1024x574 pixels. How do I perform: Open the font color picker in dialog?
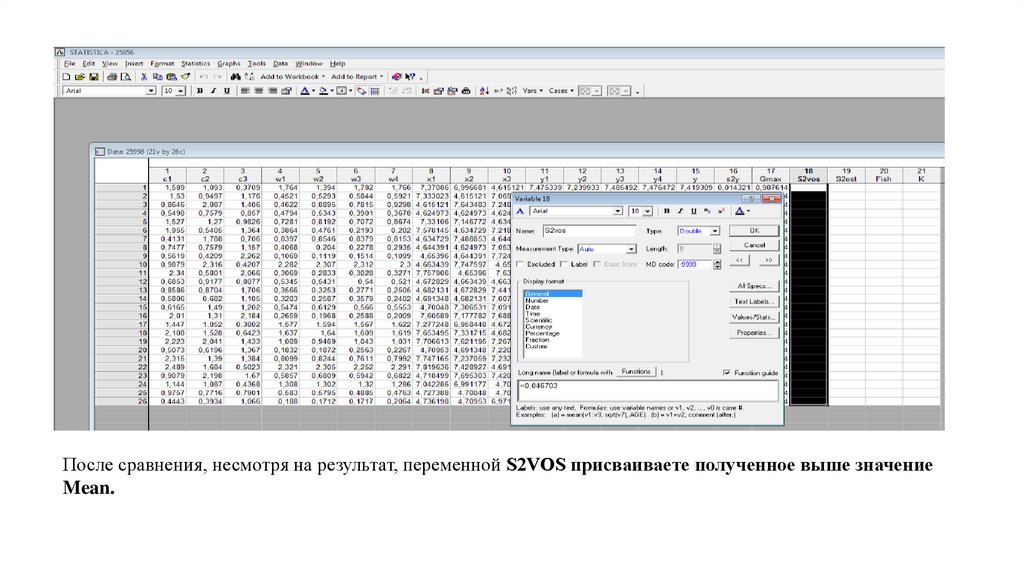[x=742, y=212]
